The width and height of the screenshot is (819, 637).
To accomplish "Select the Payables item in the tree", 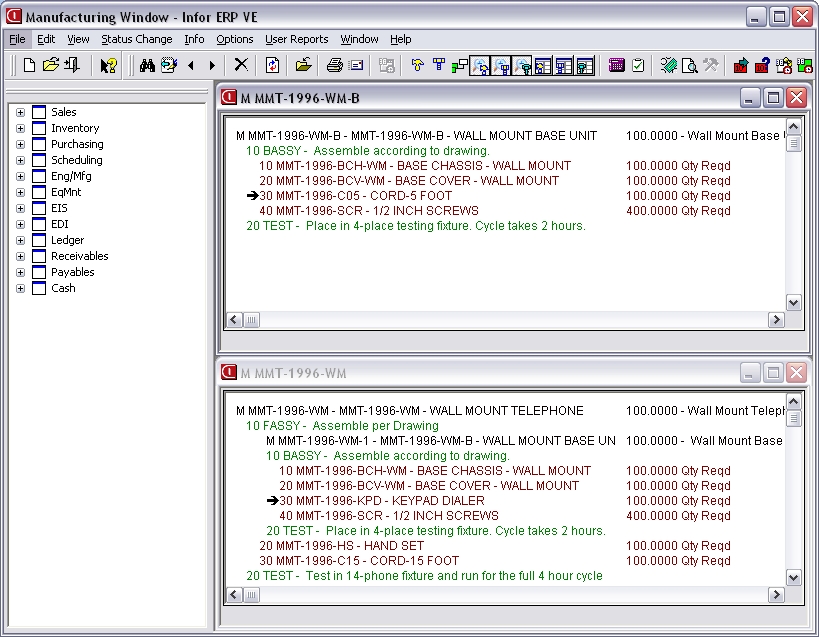I will (x=73, y=272).
